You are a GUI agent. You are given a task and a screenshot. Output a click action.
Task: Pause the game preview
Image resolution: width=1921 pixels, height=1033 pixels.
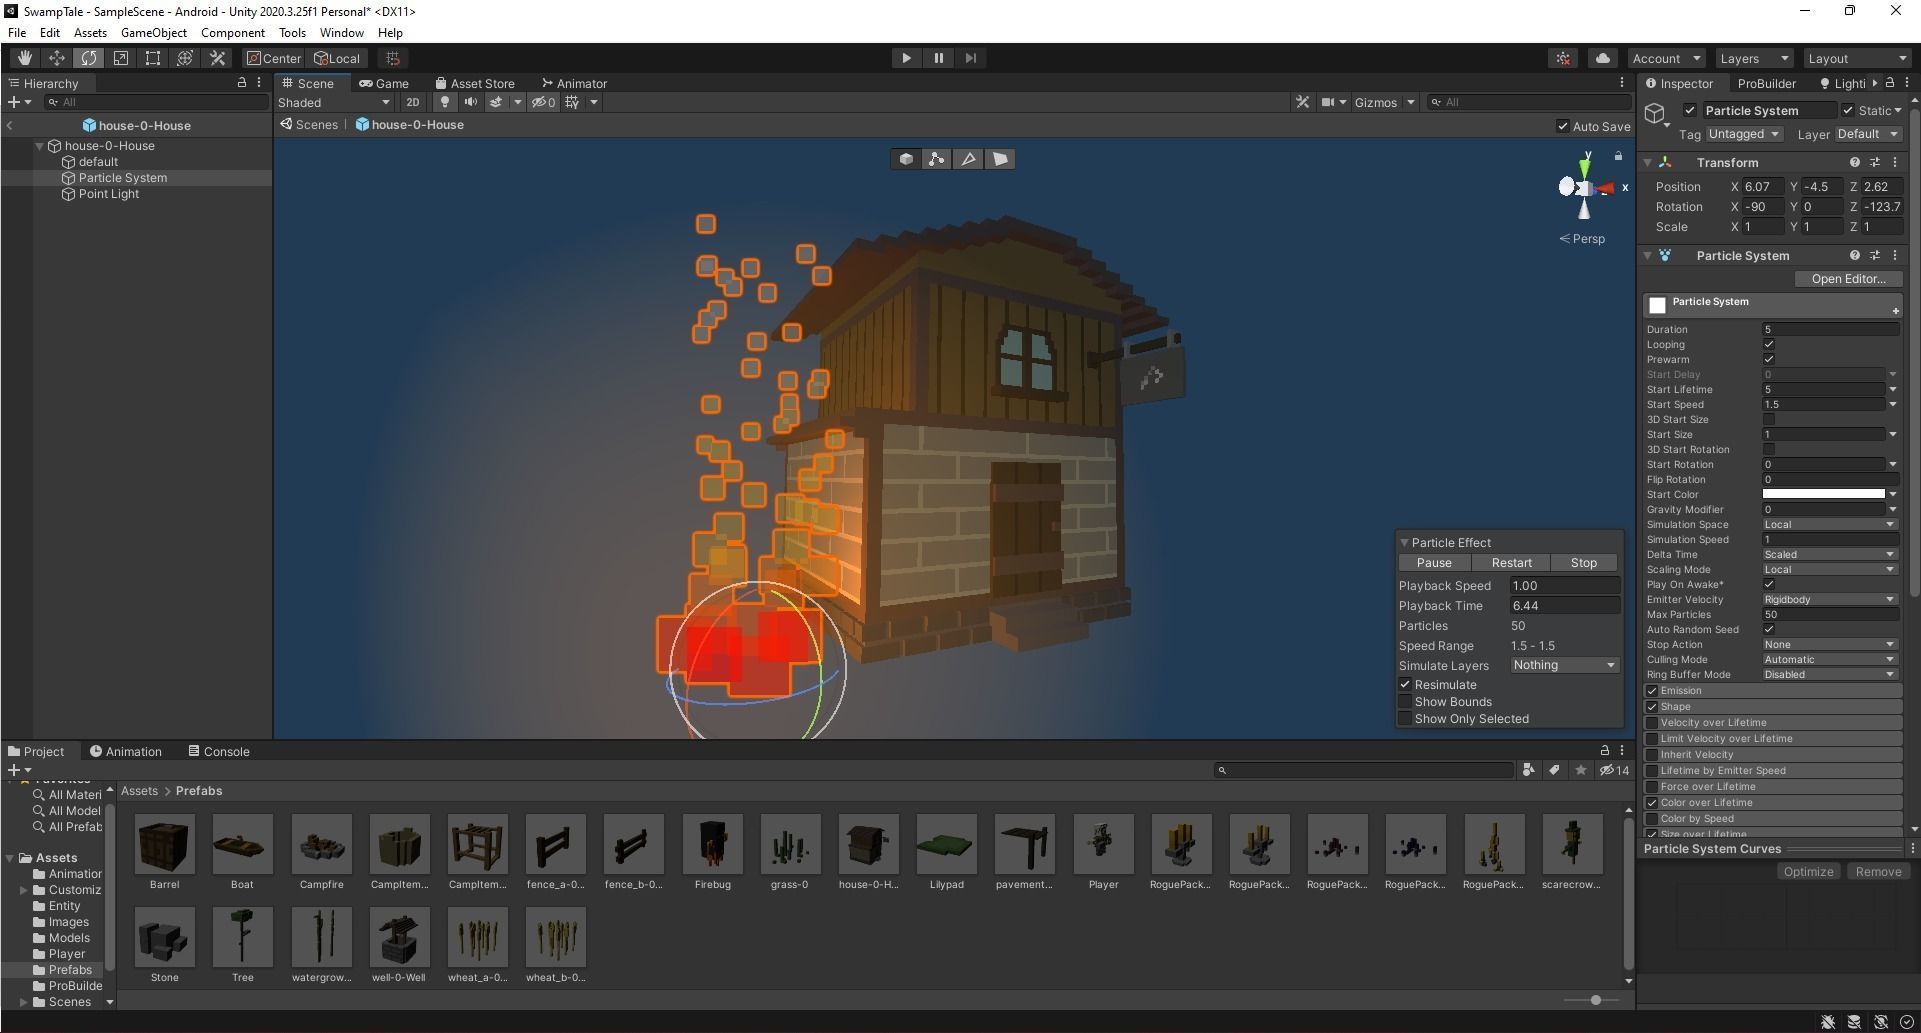tap(938, 58)
